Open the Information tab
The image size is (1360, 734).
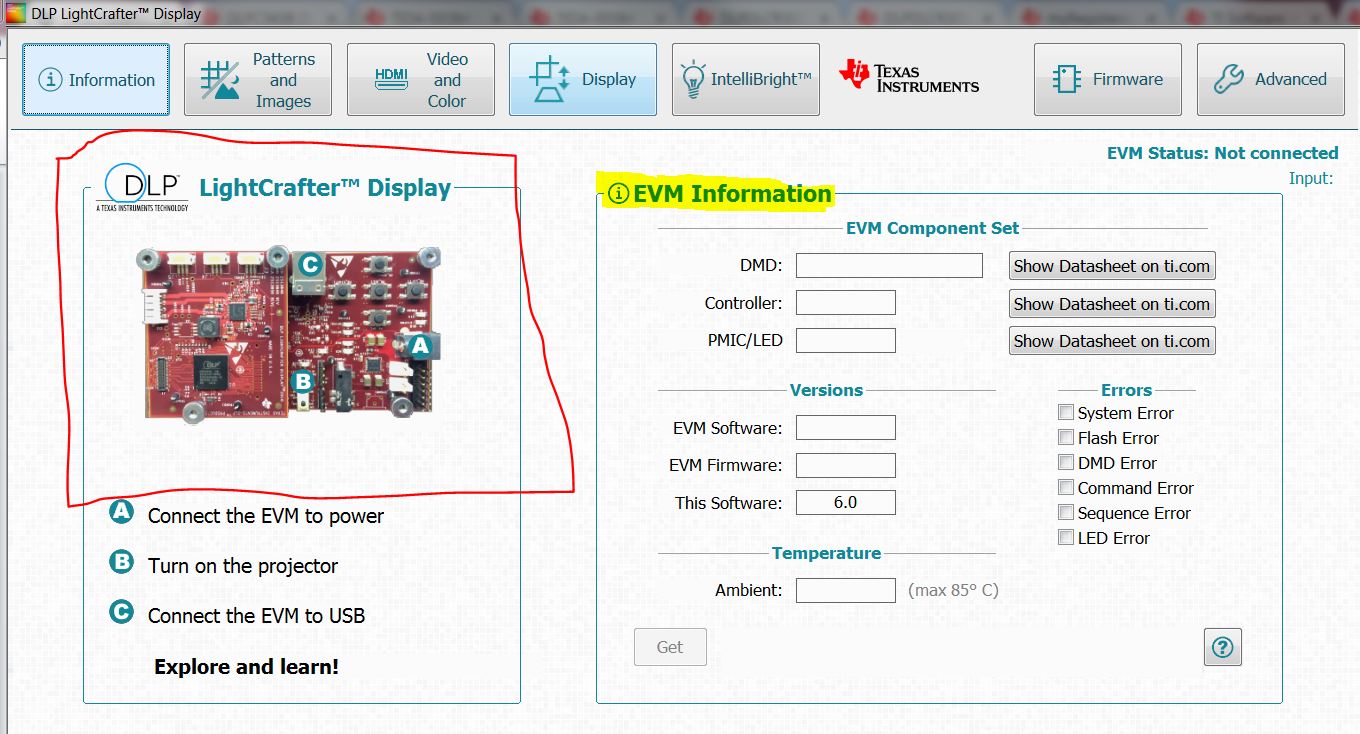[96, 80]
